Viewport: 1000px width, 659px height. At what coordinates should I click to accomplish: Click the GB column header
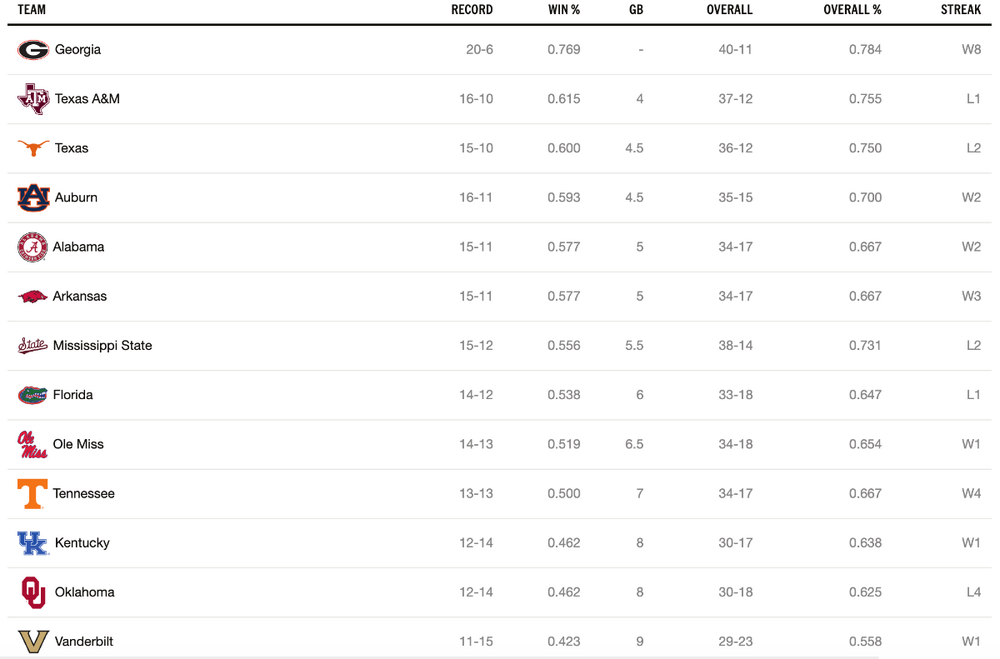point(636,10)
